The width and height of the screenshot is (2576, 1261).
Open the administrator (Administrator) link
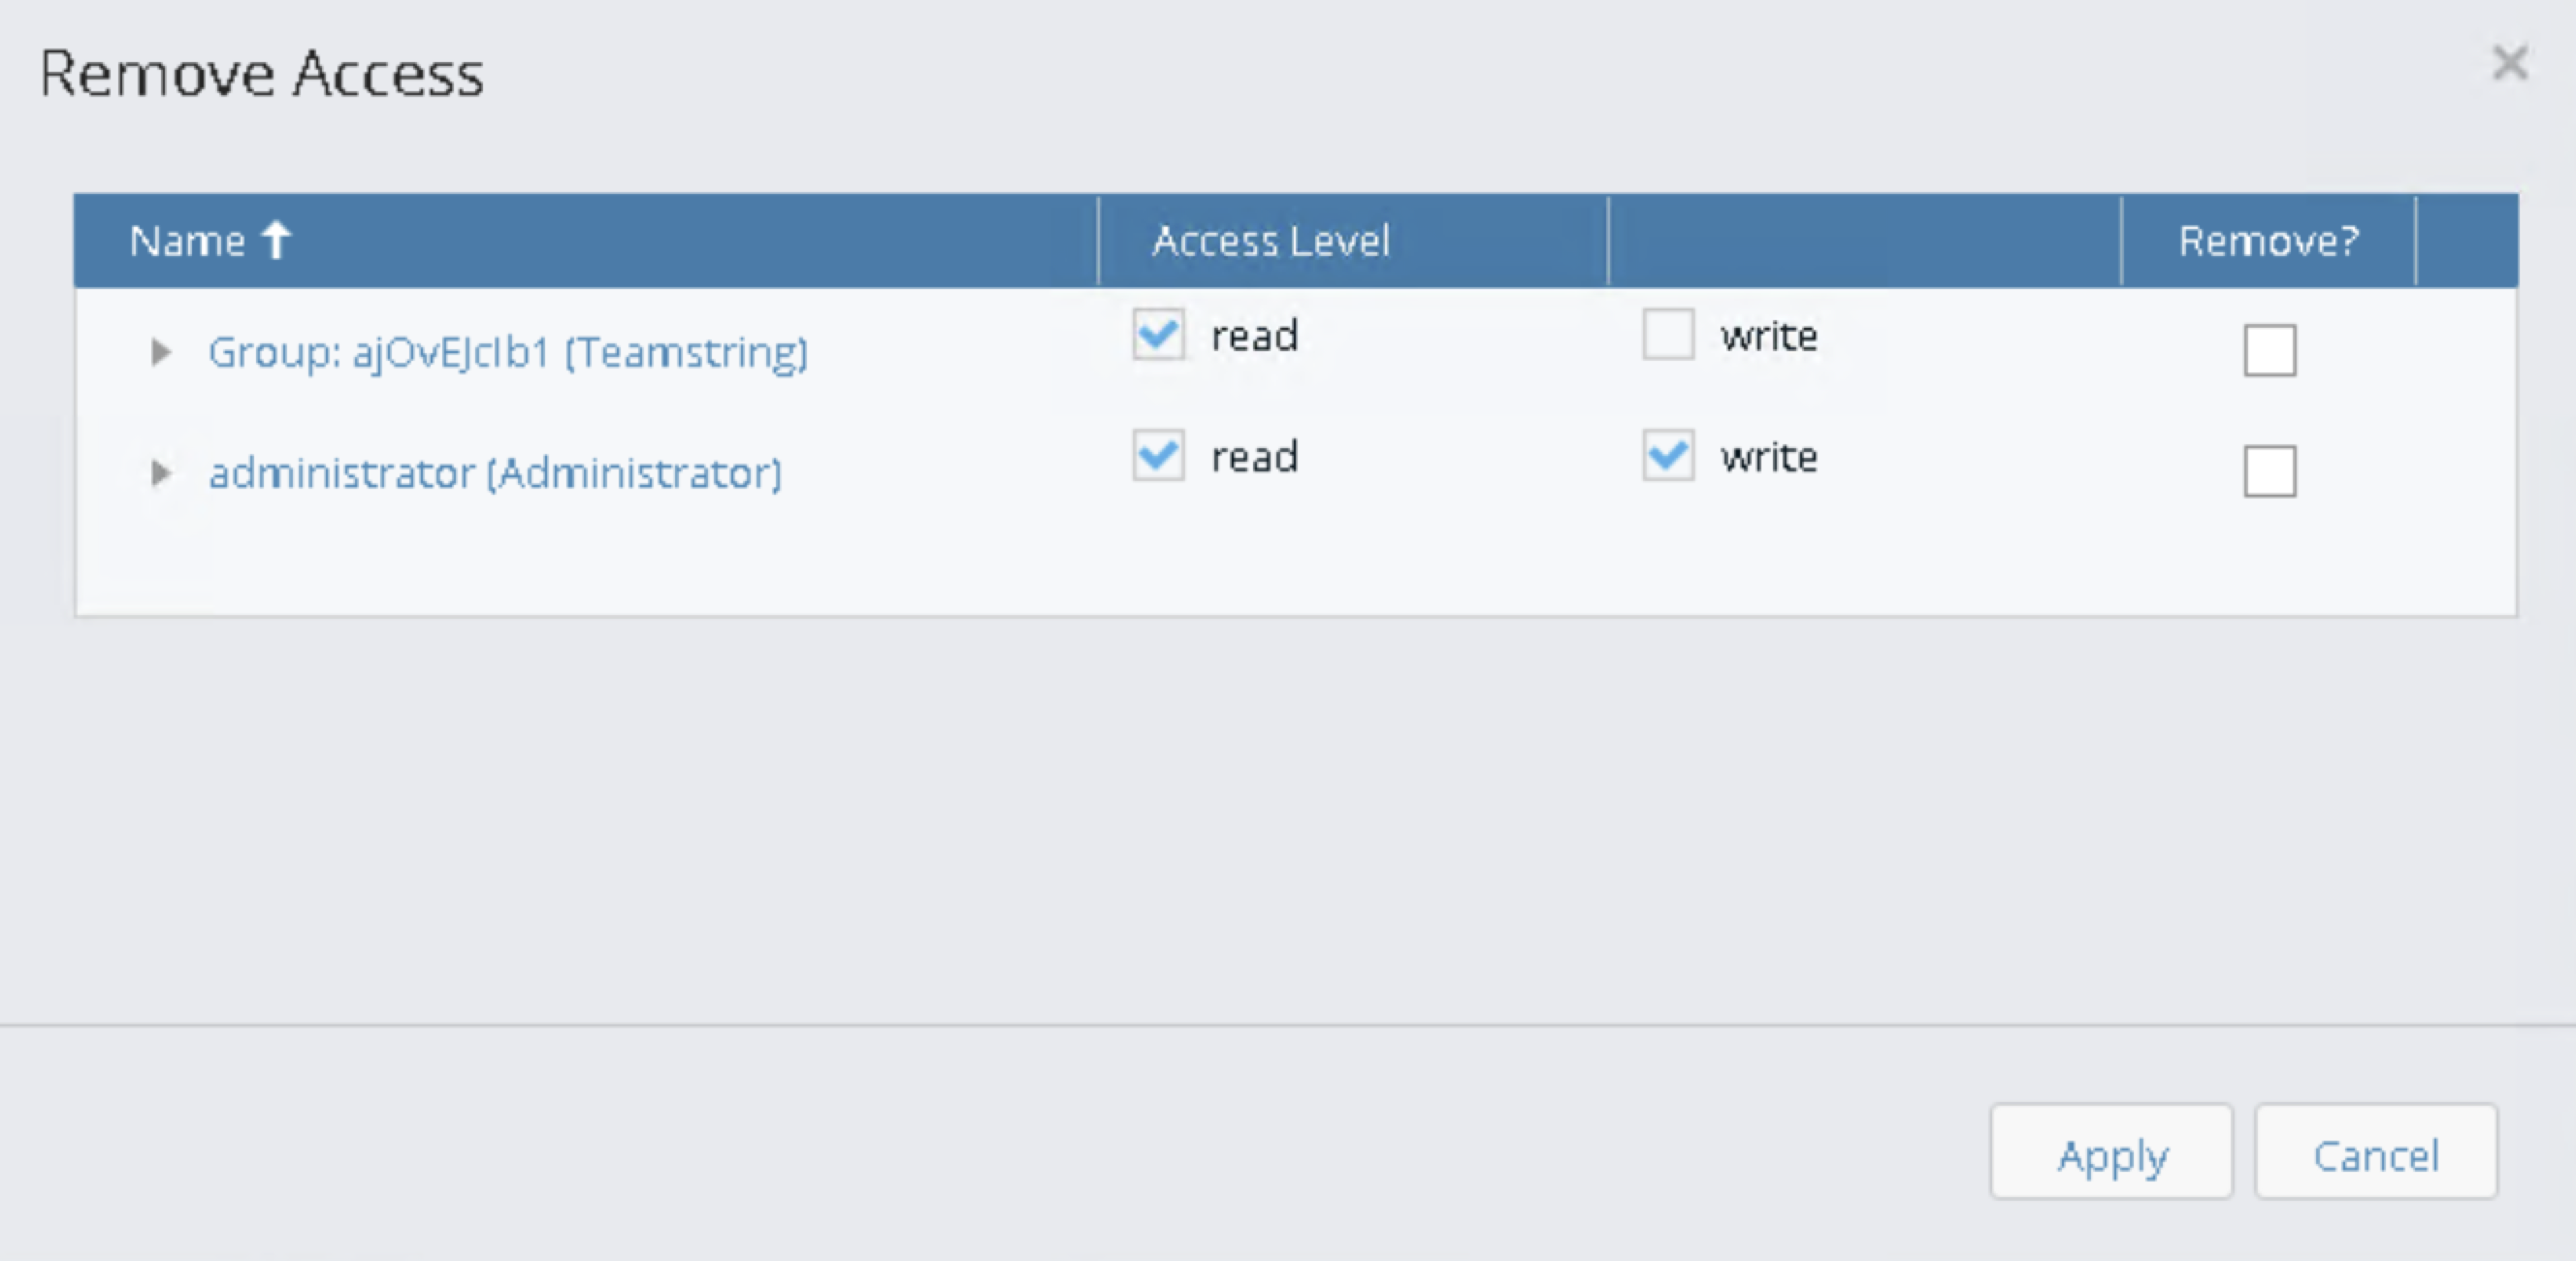495,474
